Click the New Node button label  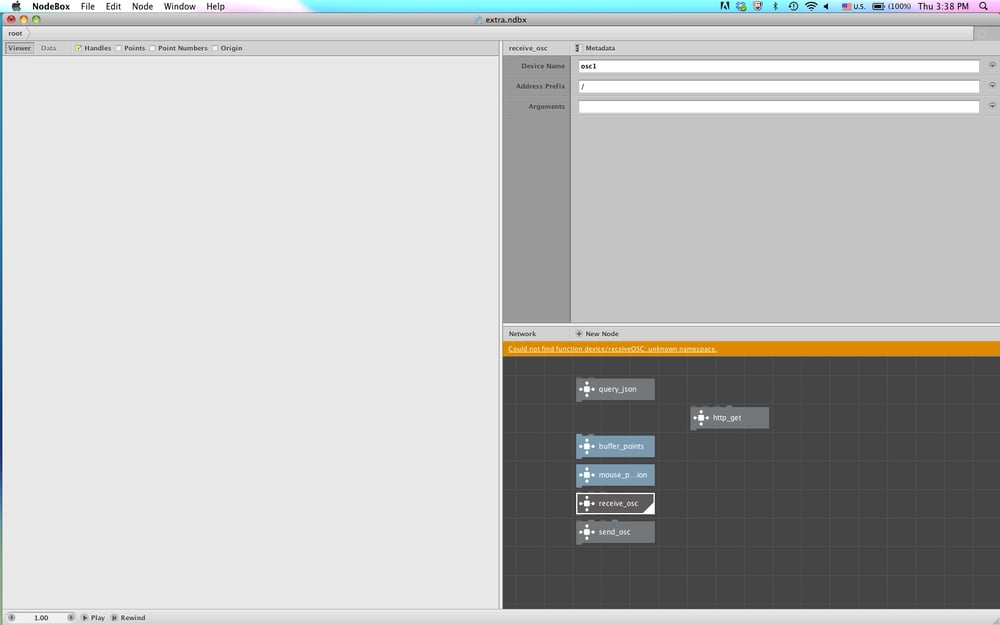(602, 334)
